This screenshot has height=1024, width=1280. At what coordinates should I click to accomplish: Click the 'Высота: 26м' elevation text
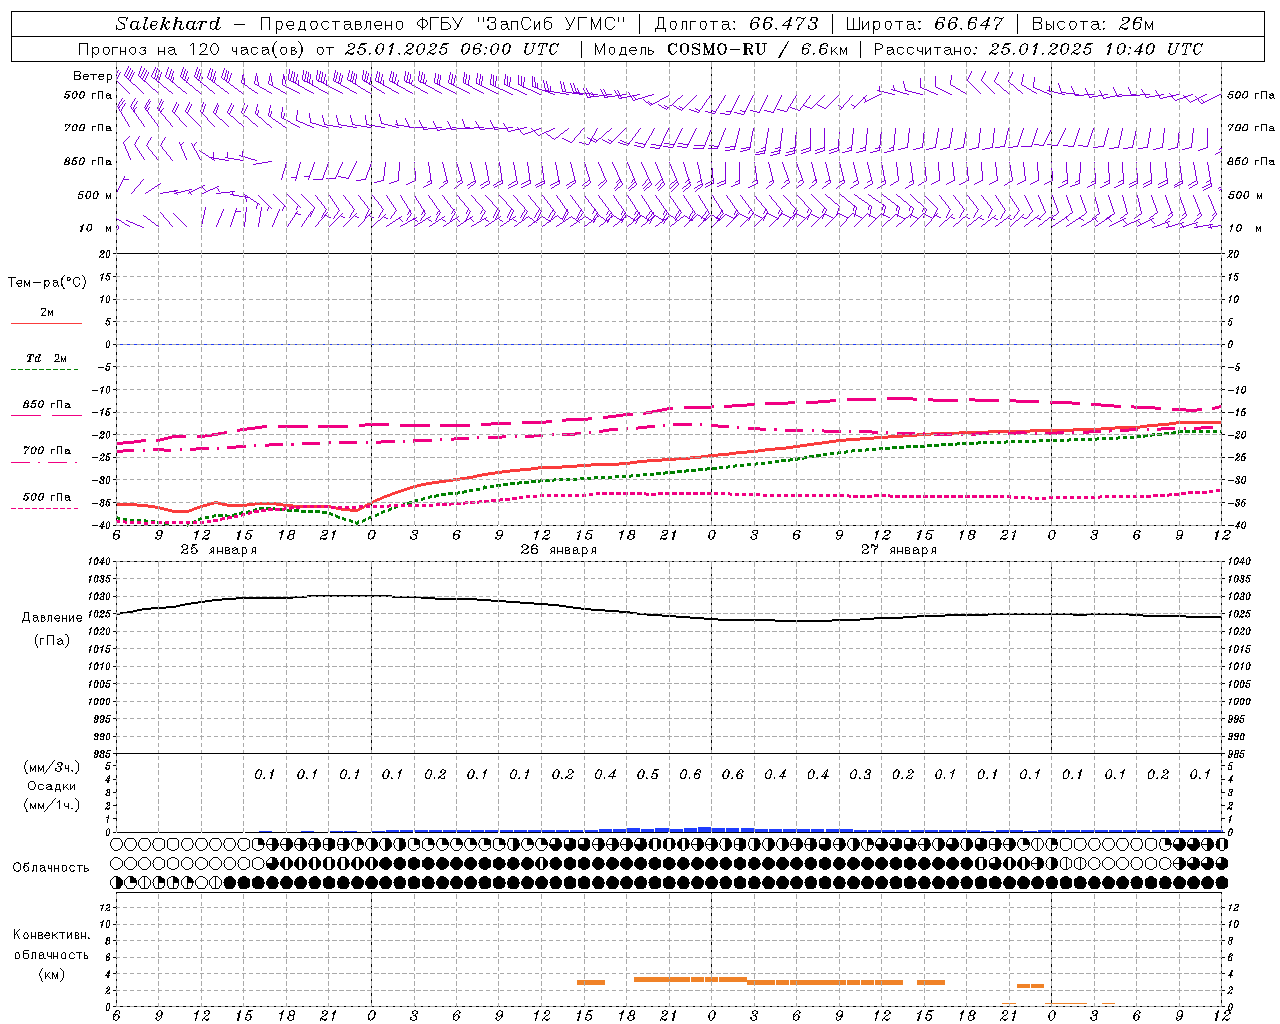click(x=1093, y=24)
